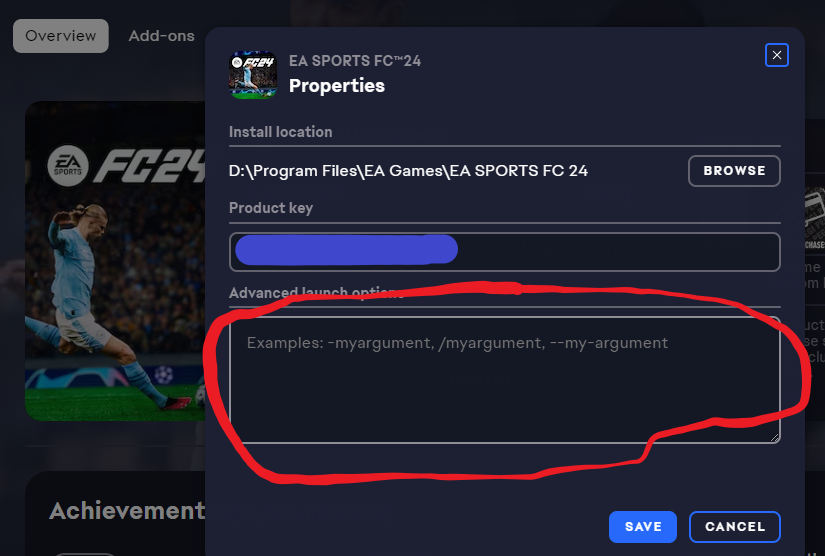825x556 pixels.
Task: Select the install location path text
Action: [408, 171]
